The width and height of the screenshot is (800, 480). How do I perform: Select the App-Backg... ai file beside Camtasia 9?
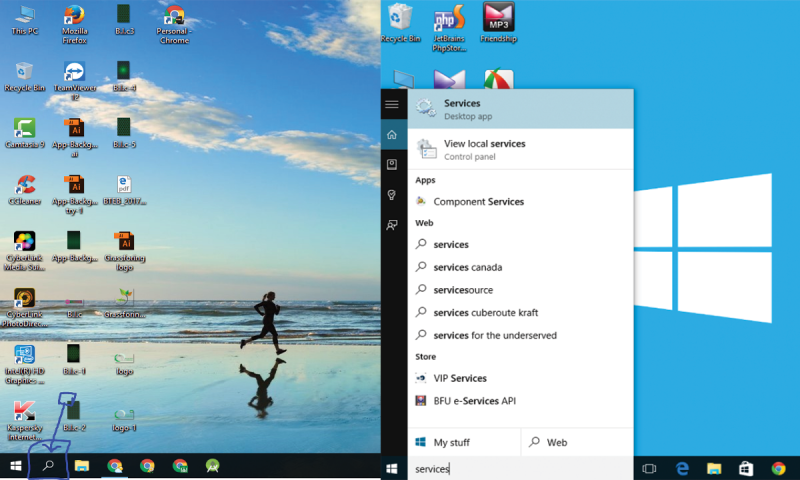click(74, 138)
